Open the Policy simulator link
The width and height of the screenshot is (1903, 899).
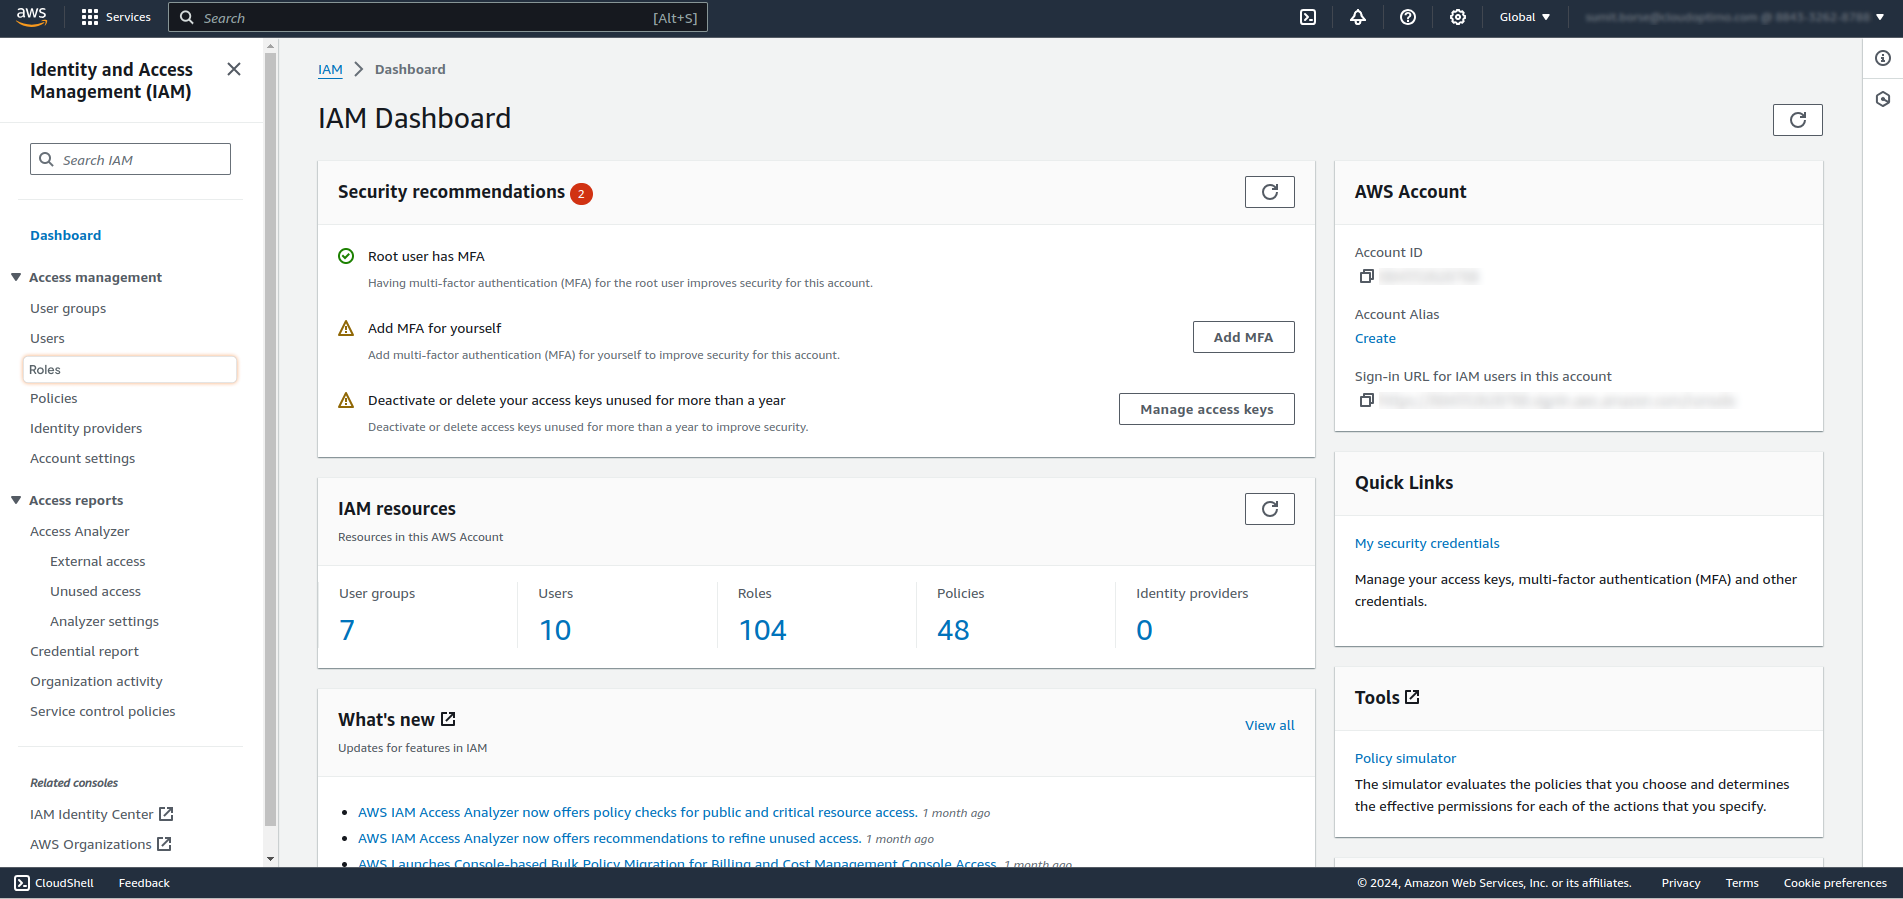click(1405, 758)
